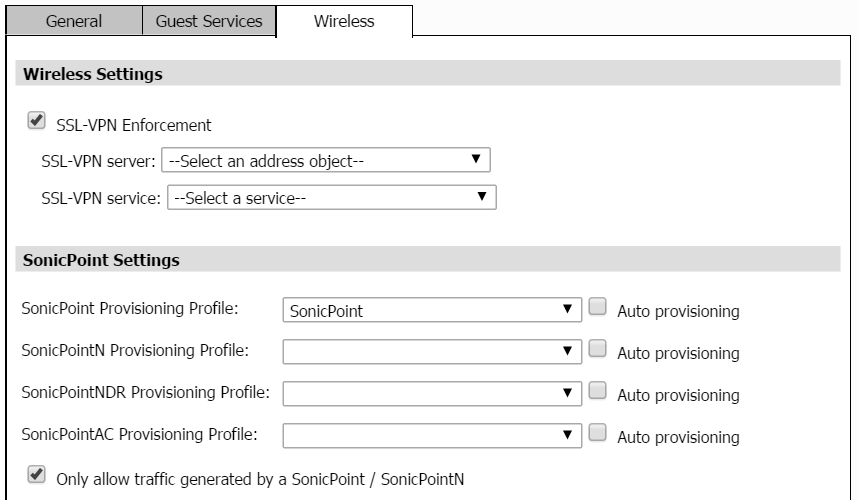The image size is (858, 500).
Task: Expand SonicPointN Provisioning Profile dropdown
Action: click(x=432, y=352)
